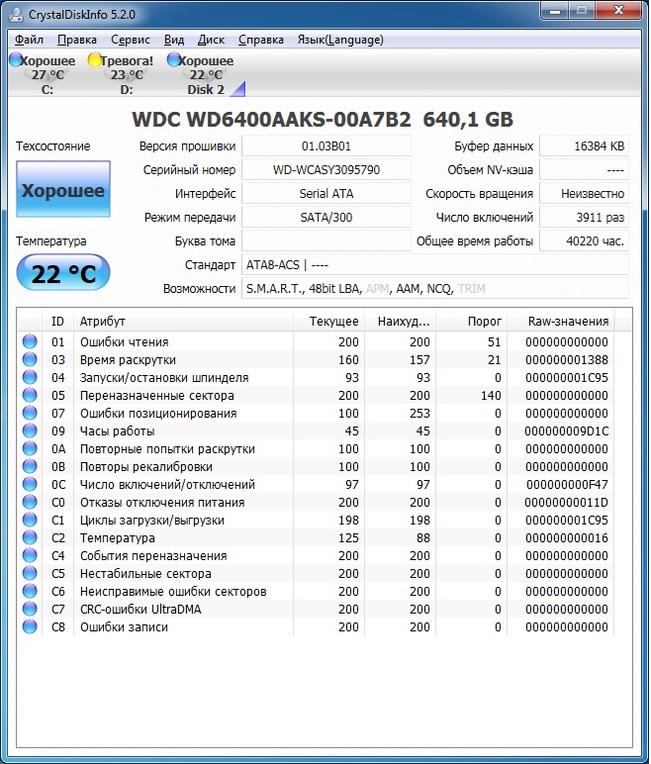Click raw value 00000000011D in row C0

566,502
